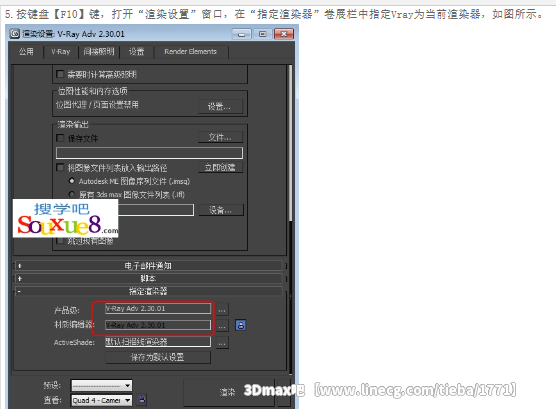Click the output file path field
Viewport: 556px width, 409px height.
(x=149, y=153)
